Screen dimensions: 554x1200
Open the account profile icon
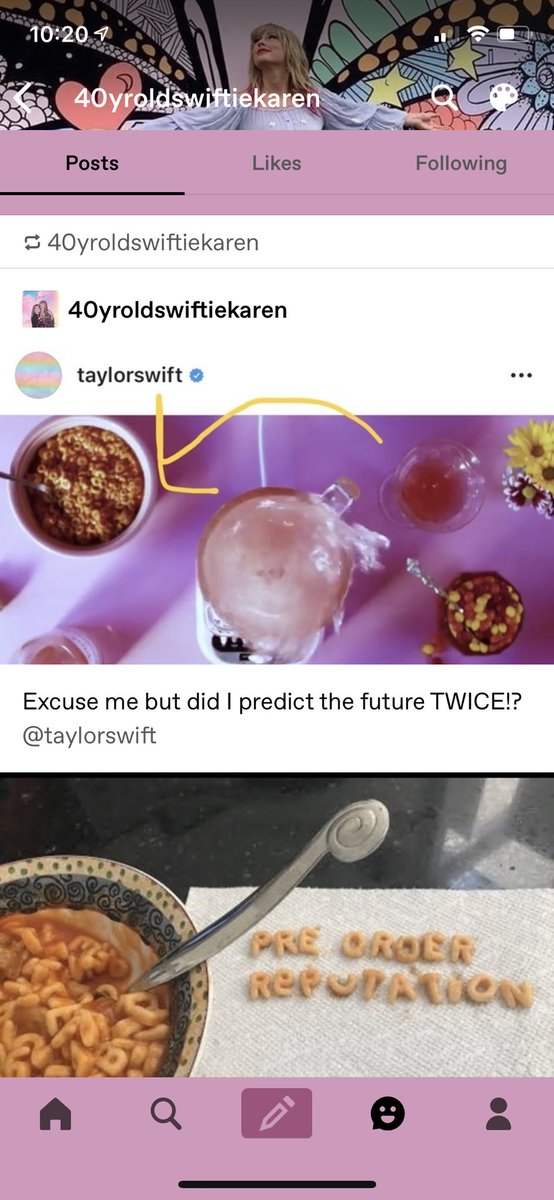(498, 1113)
